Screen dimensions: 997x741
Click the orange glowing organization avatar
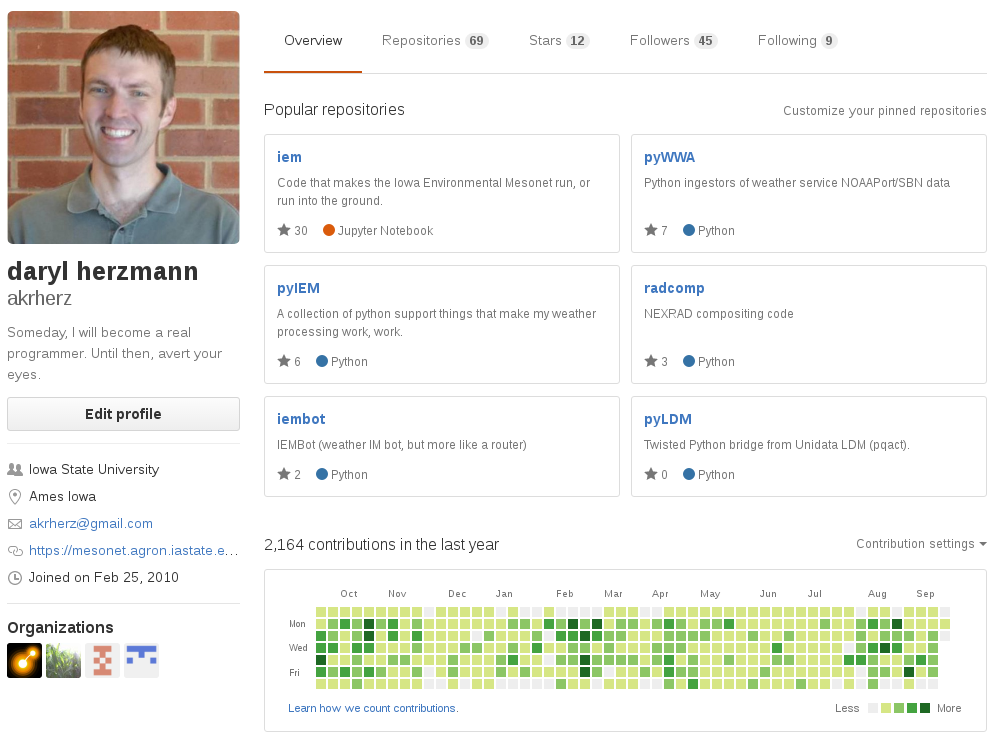(24, 660)
